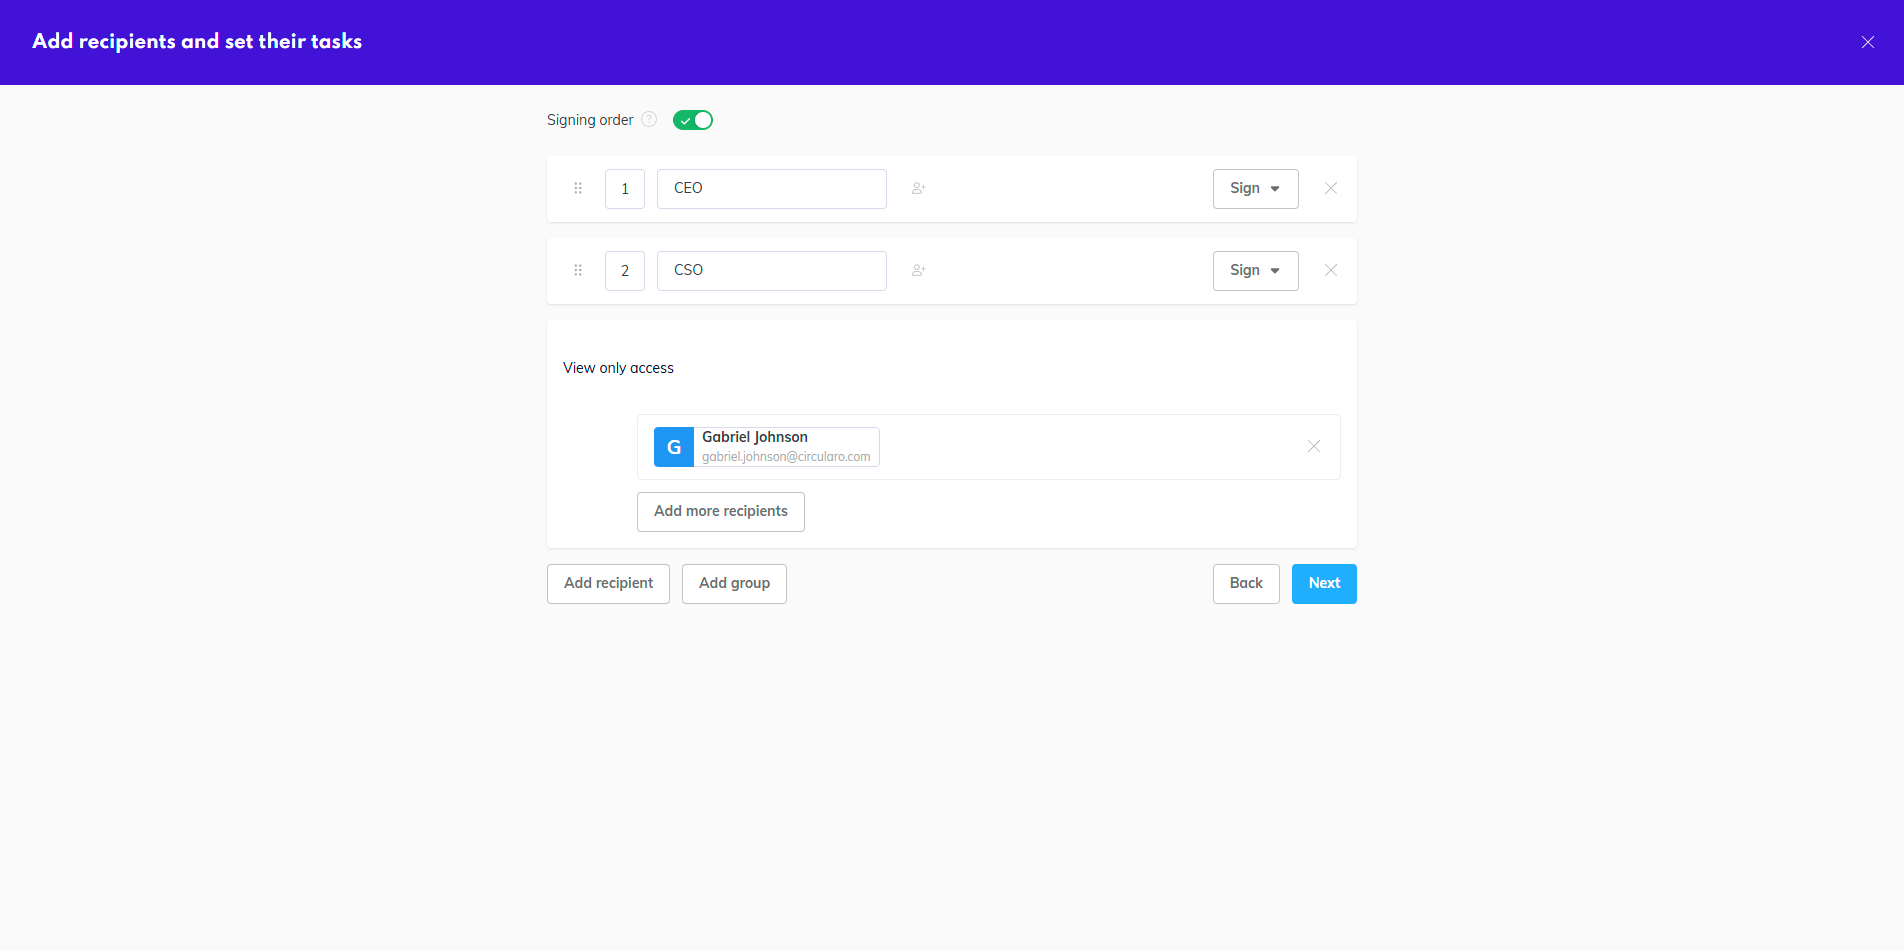
Task: Go back with the Back button
Action: click(x=1246, y=583)
